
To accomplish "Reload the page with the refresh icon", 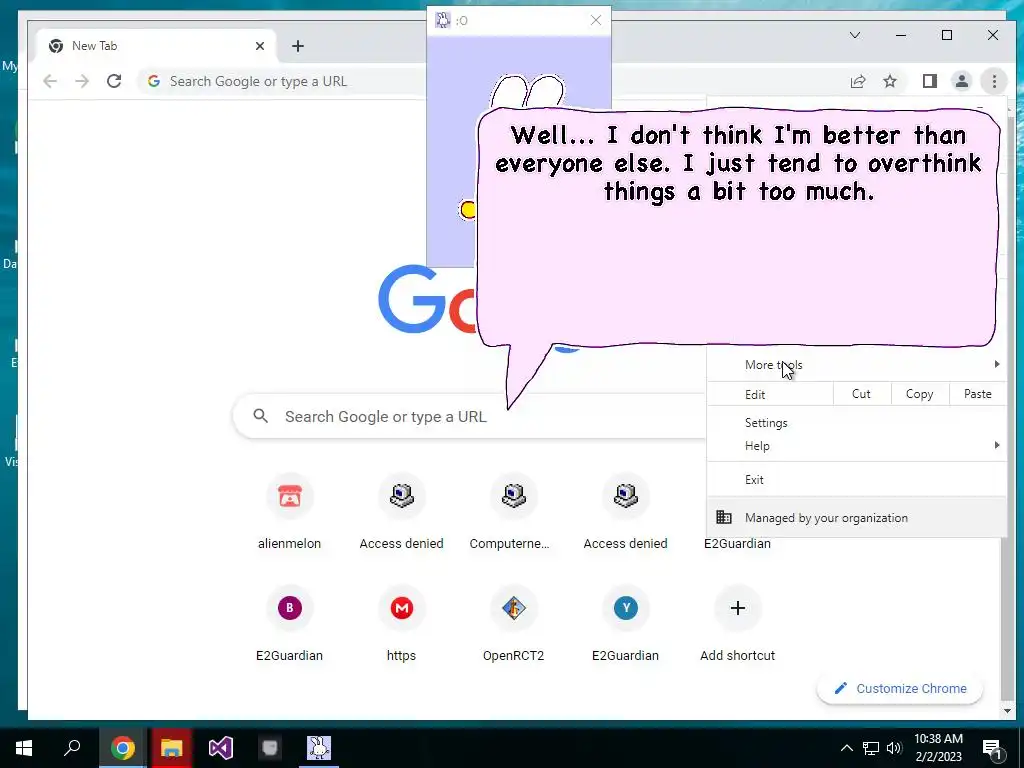I will click(x=114, y=81).
